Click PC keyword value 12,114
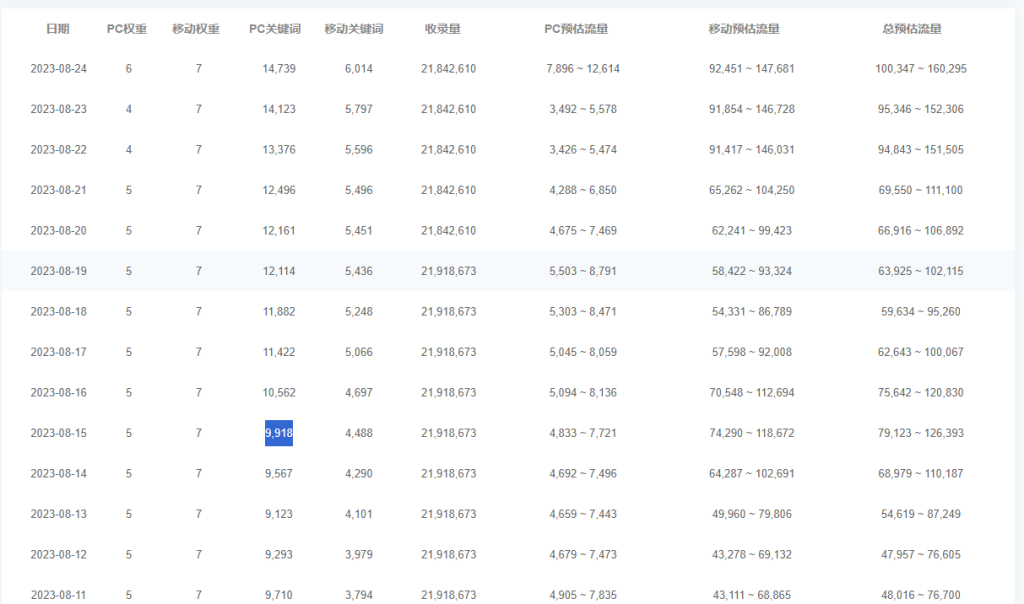Image resolution: width=1024 pixels, height=604 pixels. pos(279,271)
